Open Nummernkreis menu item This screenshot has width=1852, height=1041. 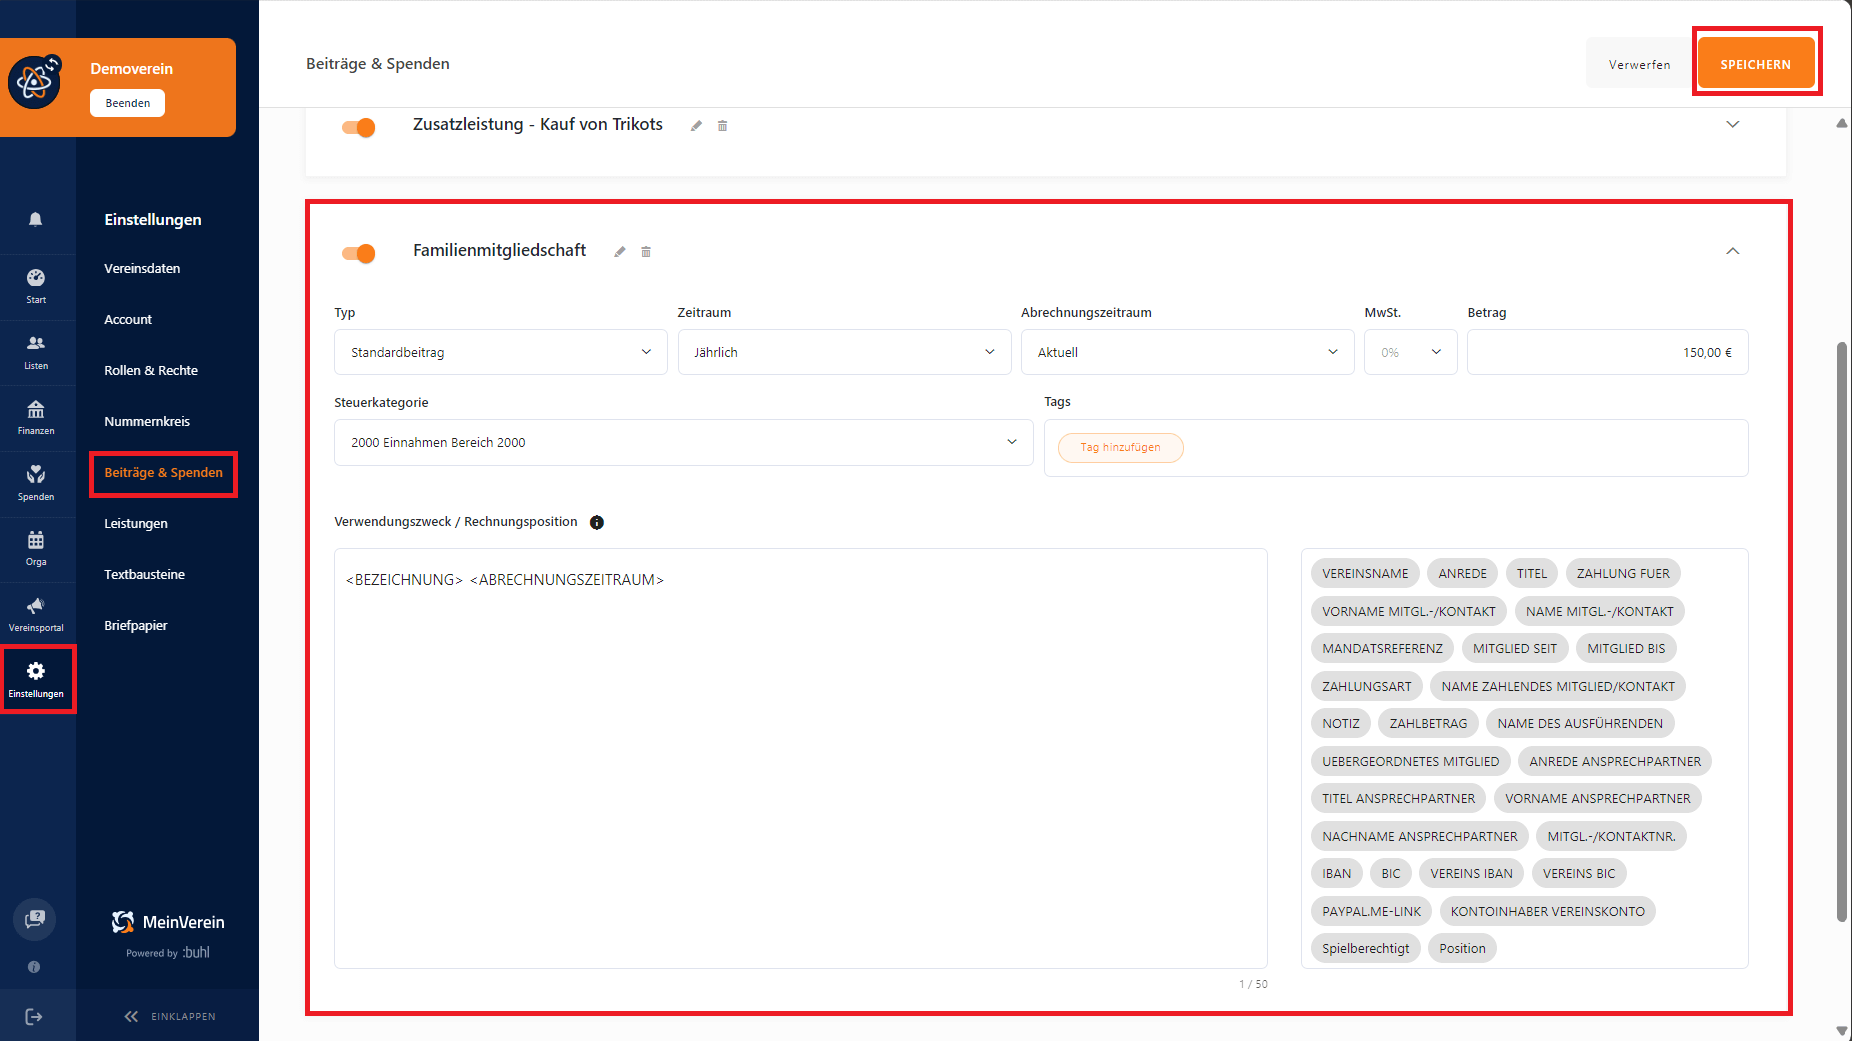coord(147,421)
